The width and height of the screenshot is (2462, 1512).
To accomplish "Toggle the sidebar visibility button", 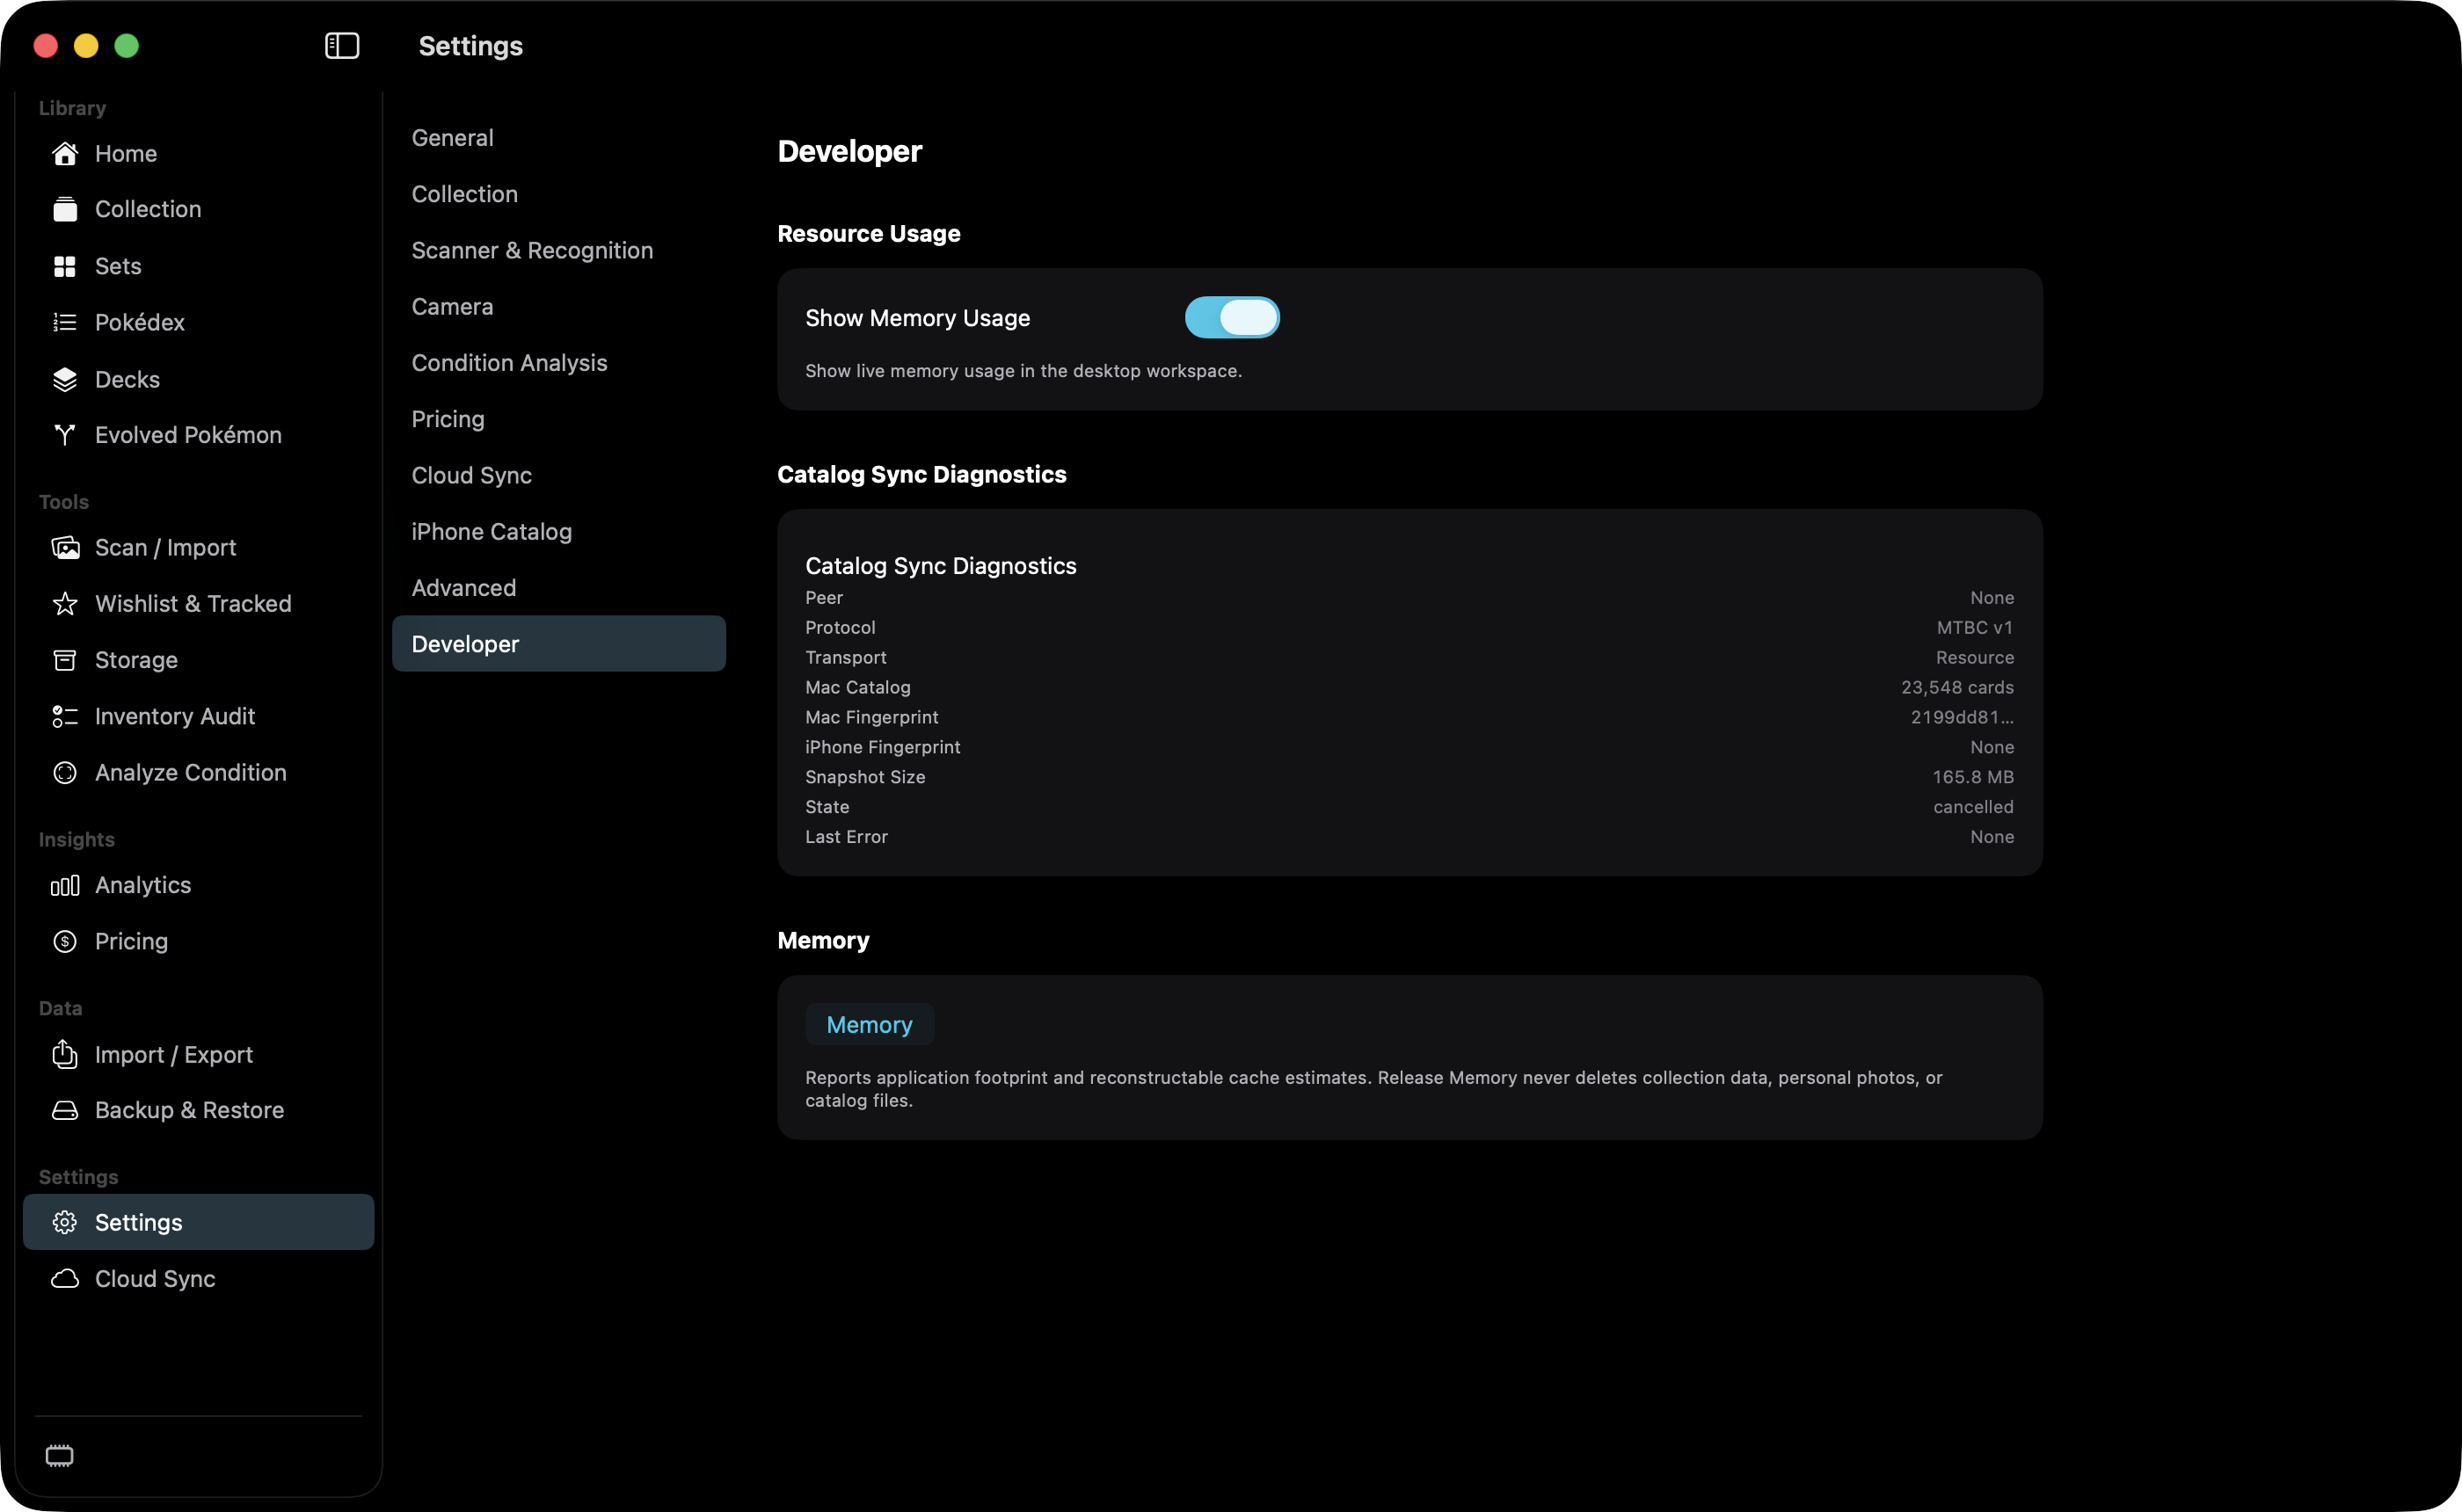I will (342, 46).
